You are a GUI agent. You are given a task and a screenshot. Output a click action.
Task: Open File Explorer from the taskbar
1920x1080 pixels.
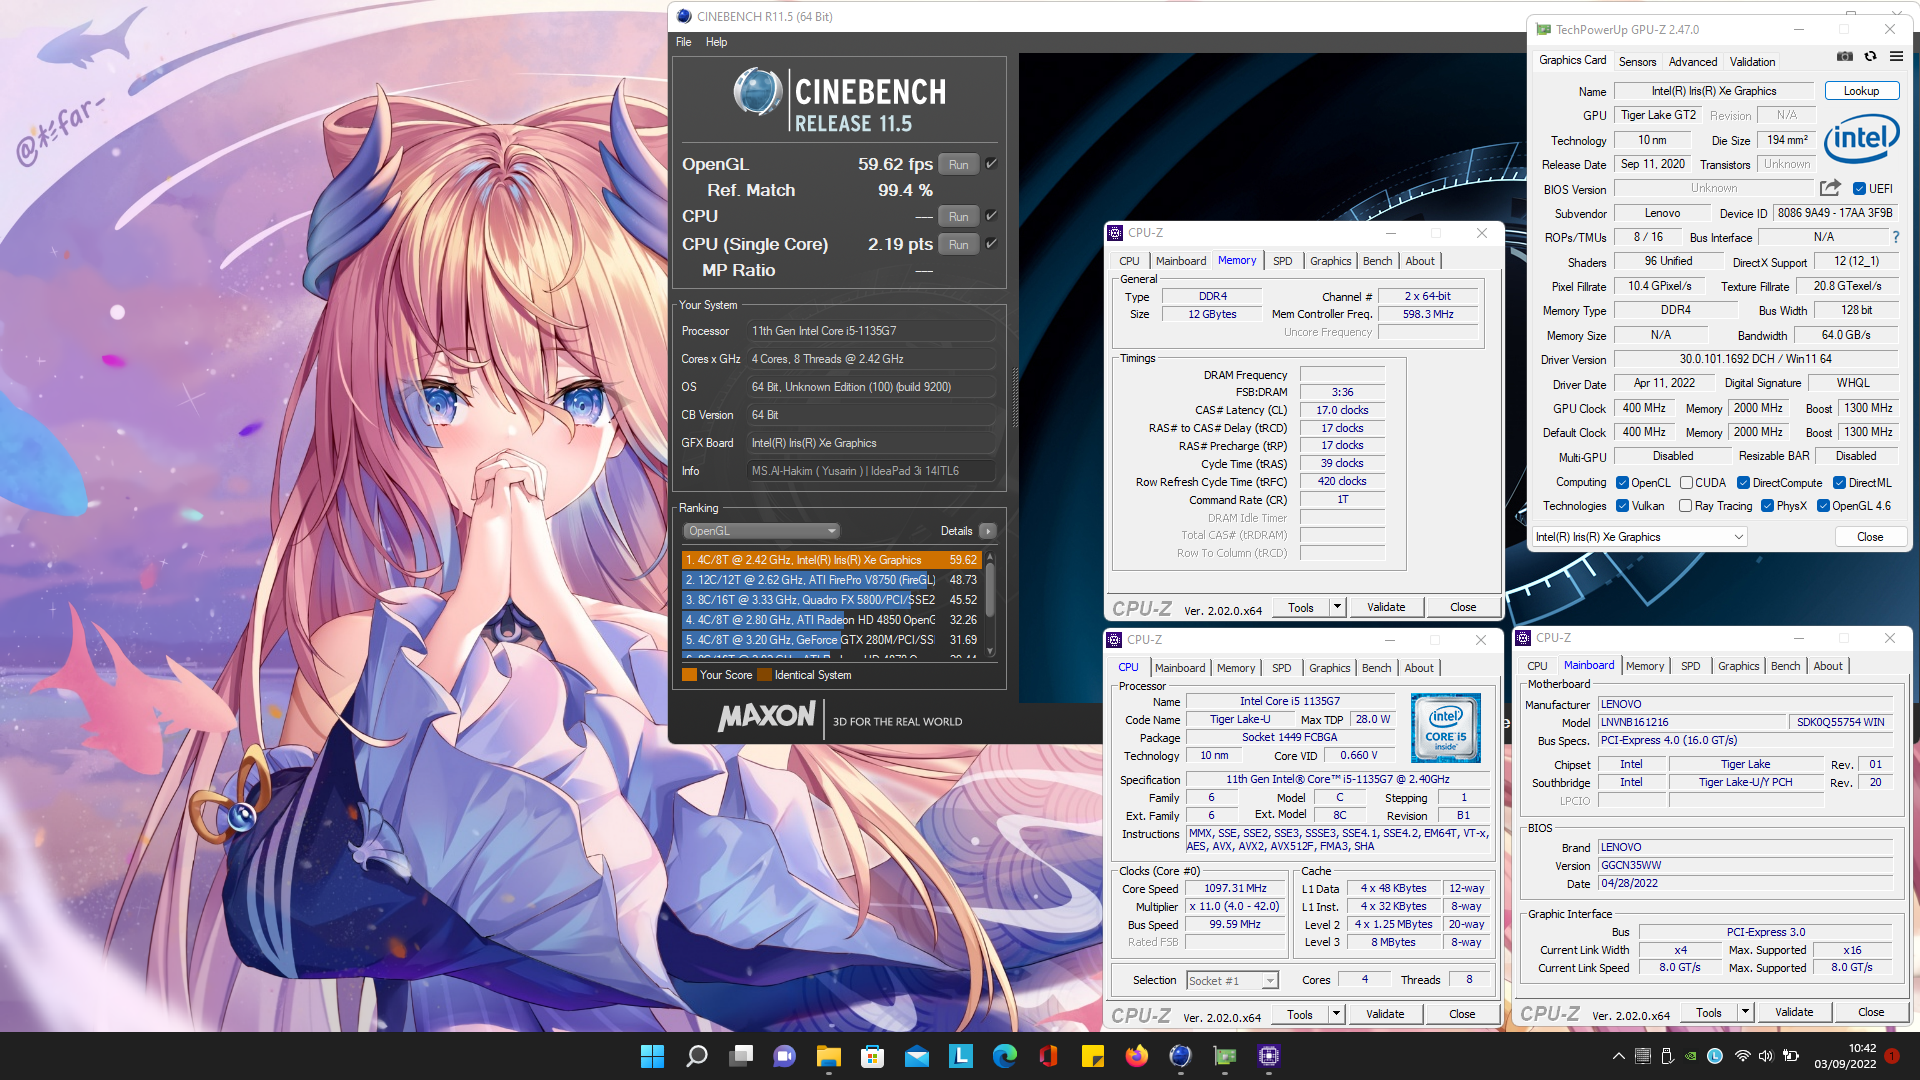tap(829, 1056)
